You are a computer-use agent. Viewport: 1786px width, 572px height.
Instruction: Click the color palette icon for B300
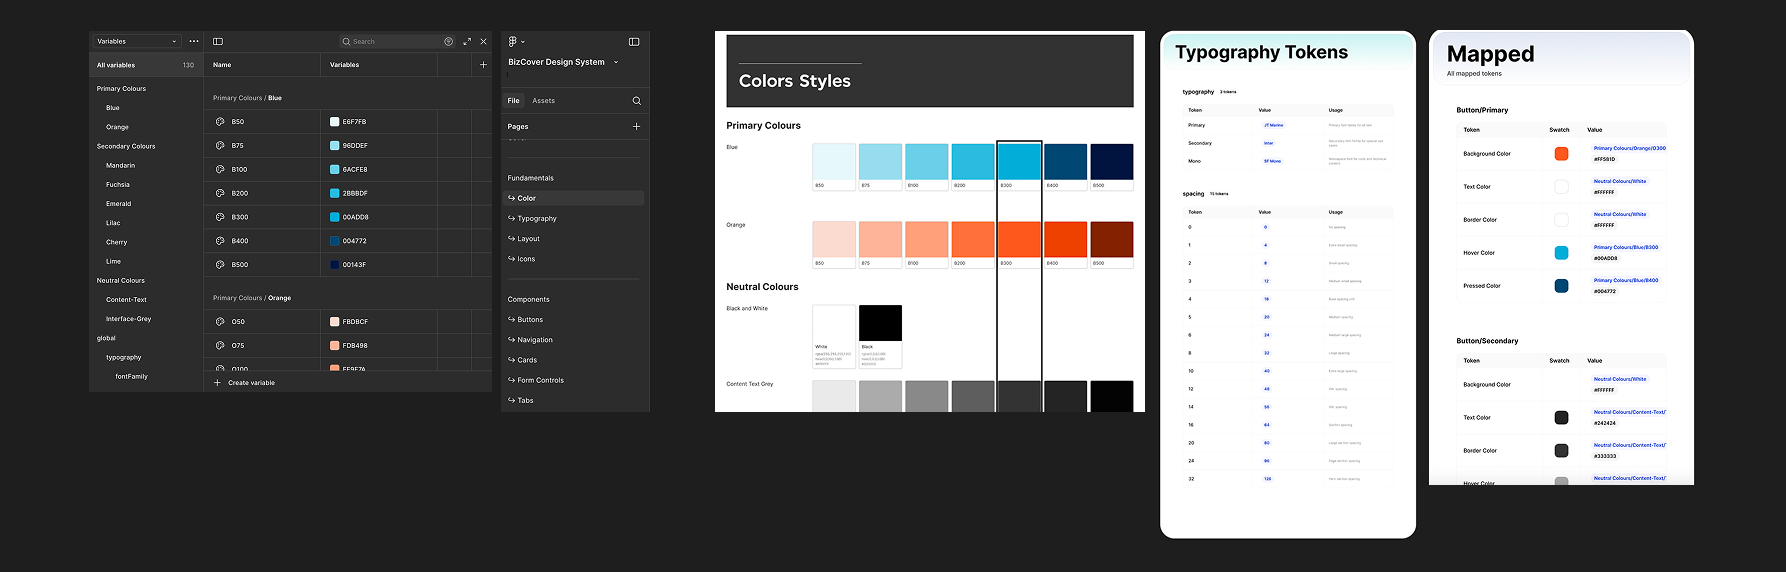coord(220,217)
